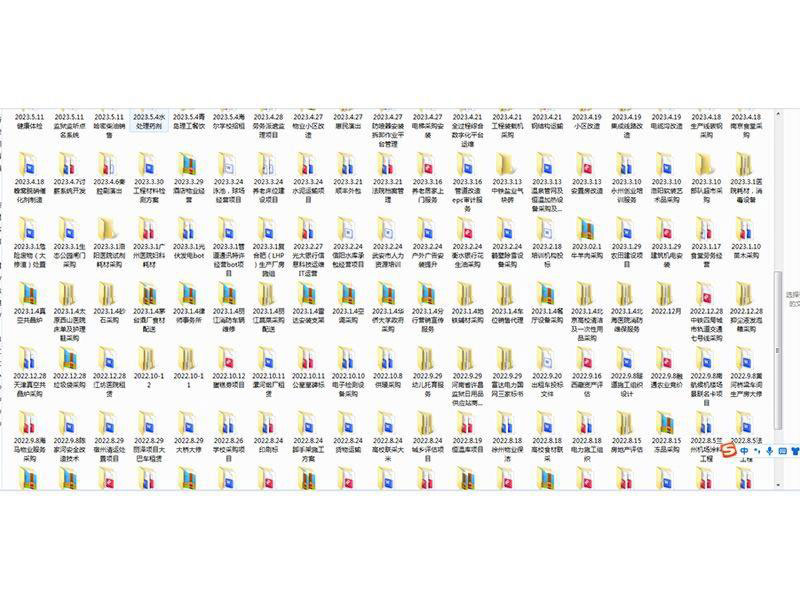Select the 2023.3.29酒店物业经营 folder
This screenshot has height=600, width=800.
coord(189,167)
